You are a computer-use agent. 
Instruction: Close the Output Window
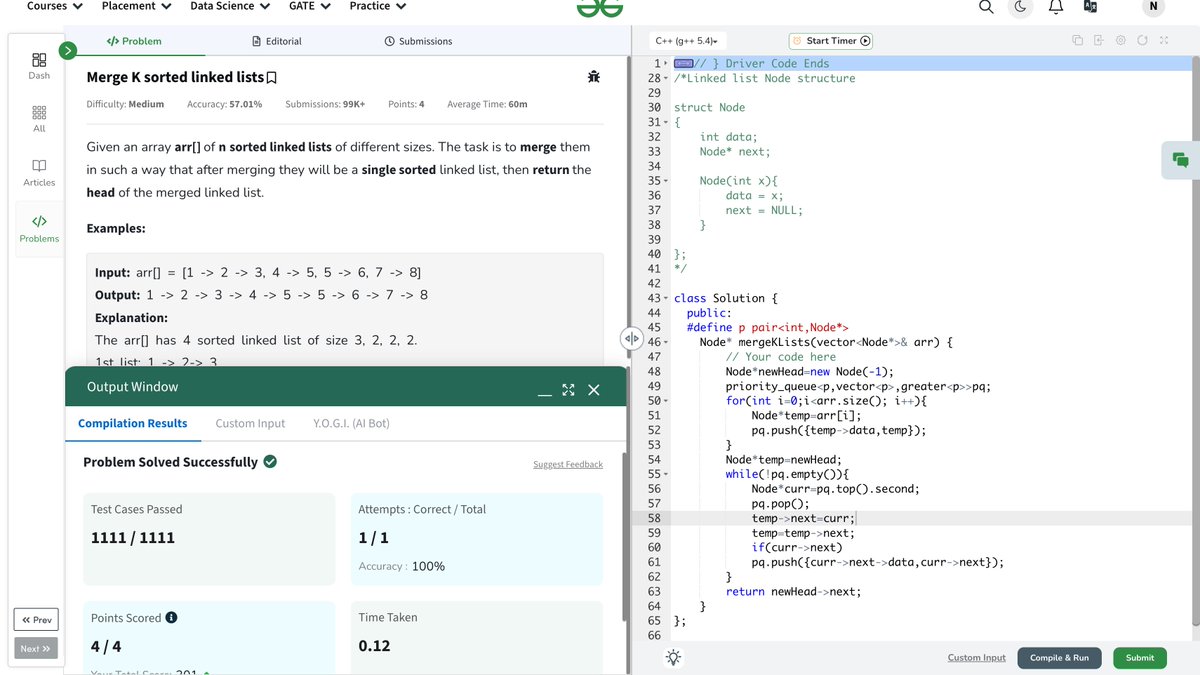tap(594, 389)
